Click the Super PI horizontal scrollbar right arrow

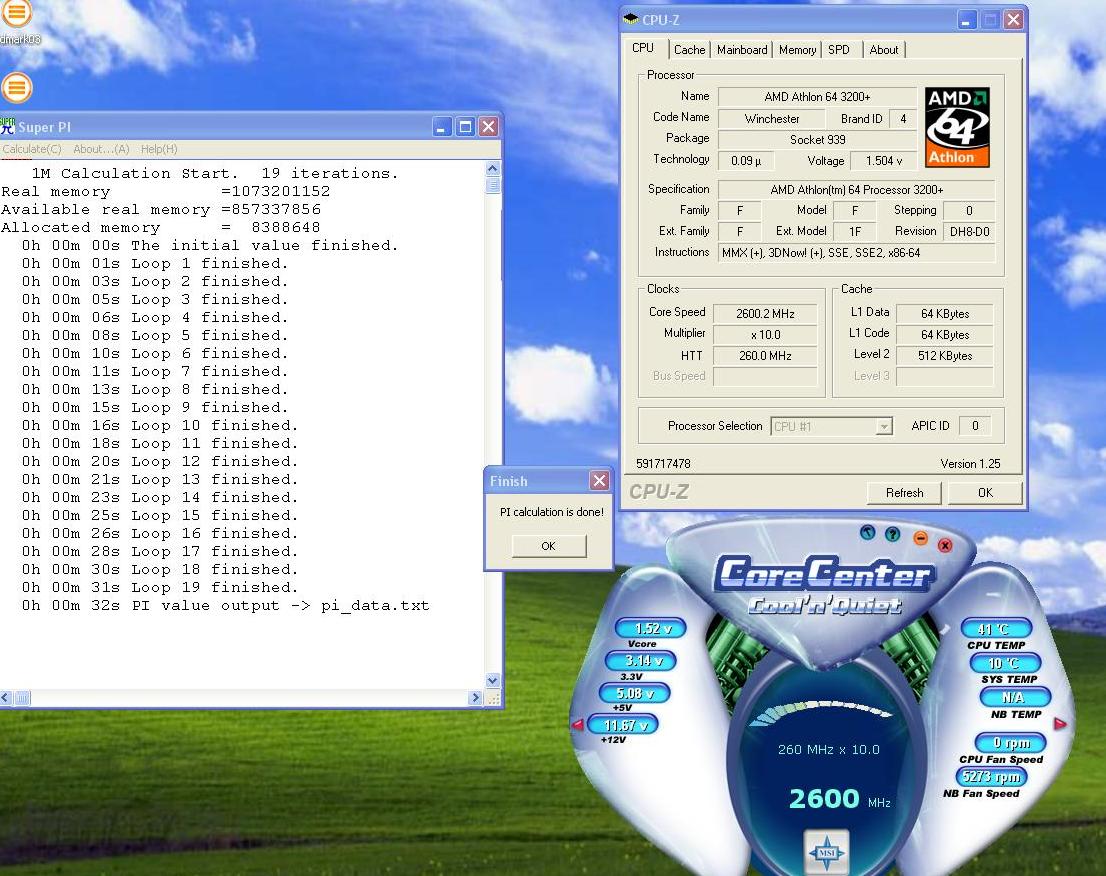475,698
